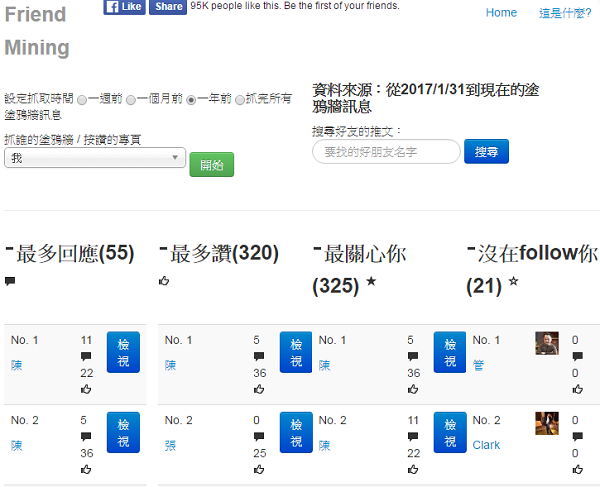Click the comment icon under 最多回應 heading
Screen dimensions: 600x487
(10, 281)
